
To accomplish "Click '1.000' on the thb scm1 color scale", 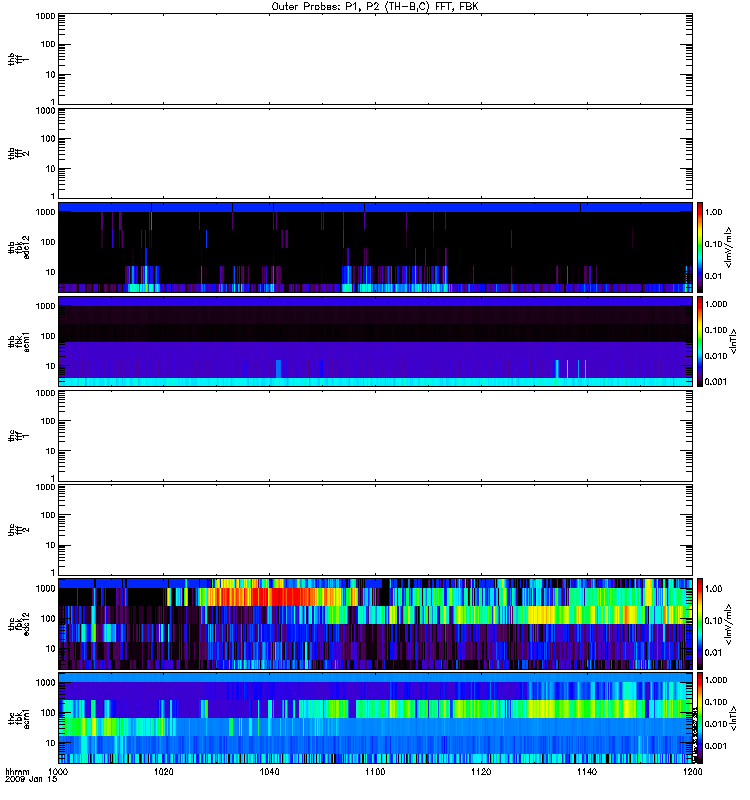I will pyautogui.click(x=716, y=304).
